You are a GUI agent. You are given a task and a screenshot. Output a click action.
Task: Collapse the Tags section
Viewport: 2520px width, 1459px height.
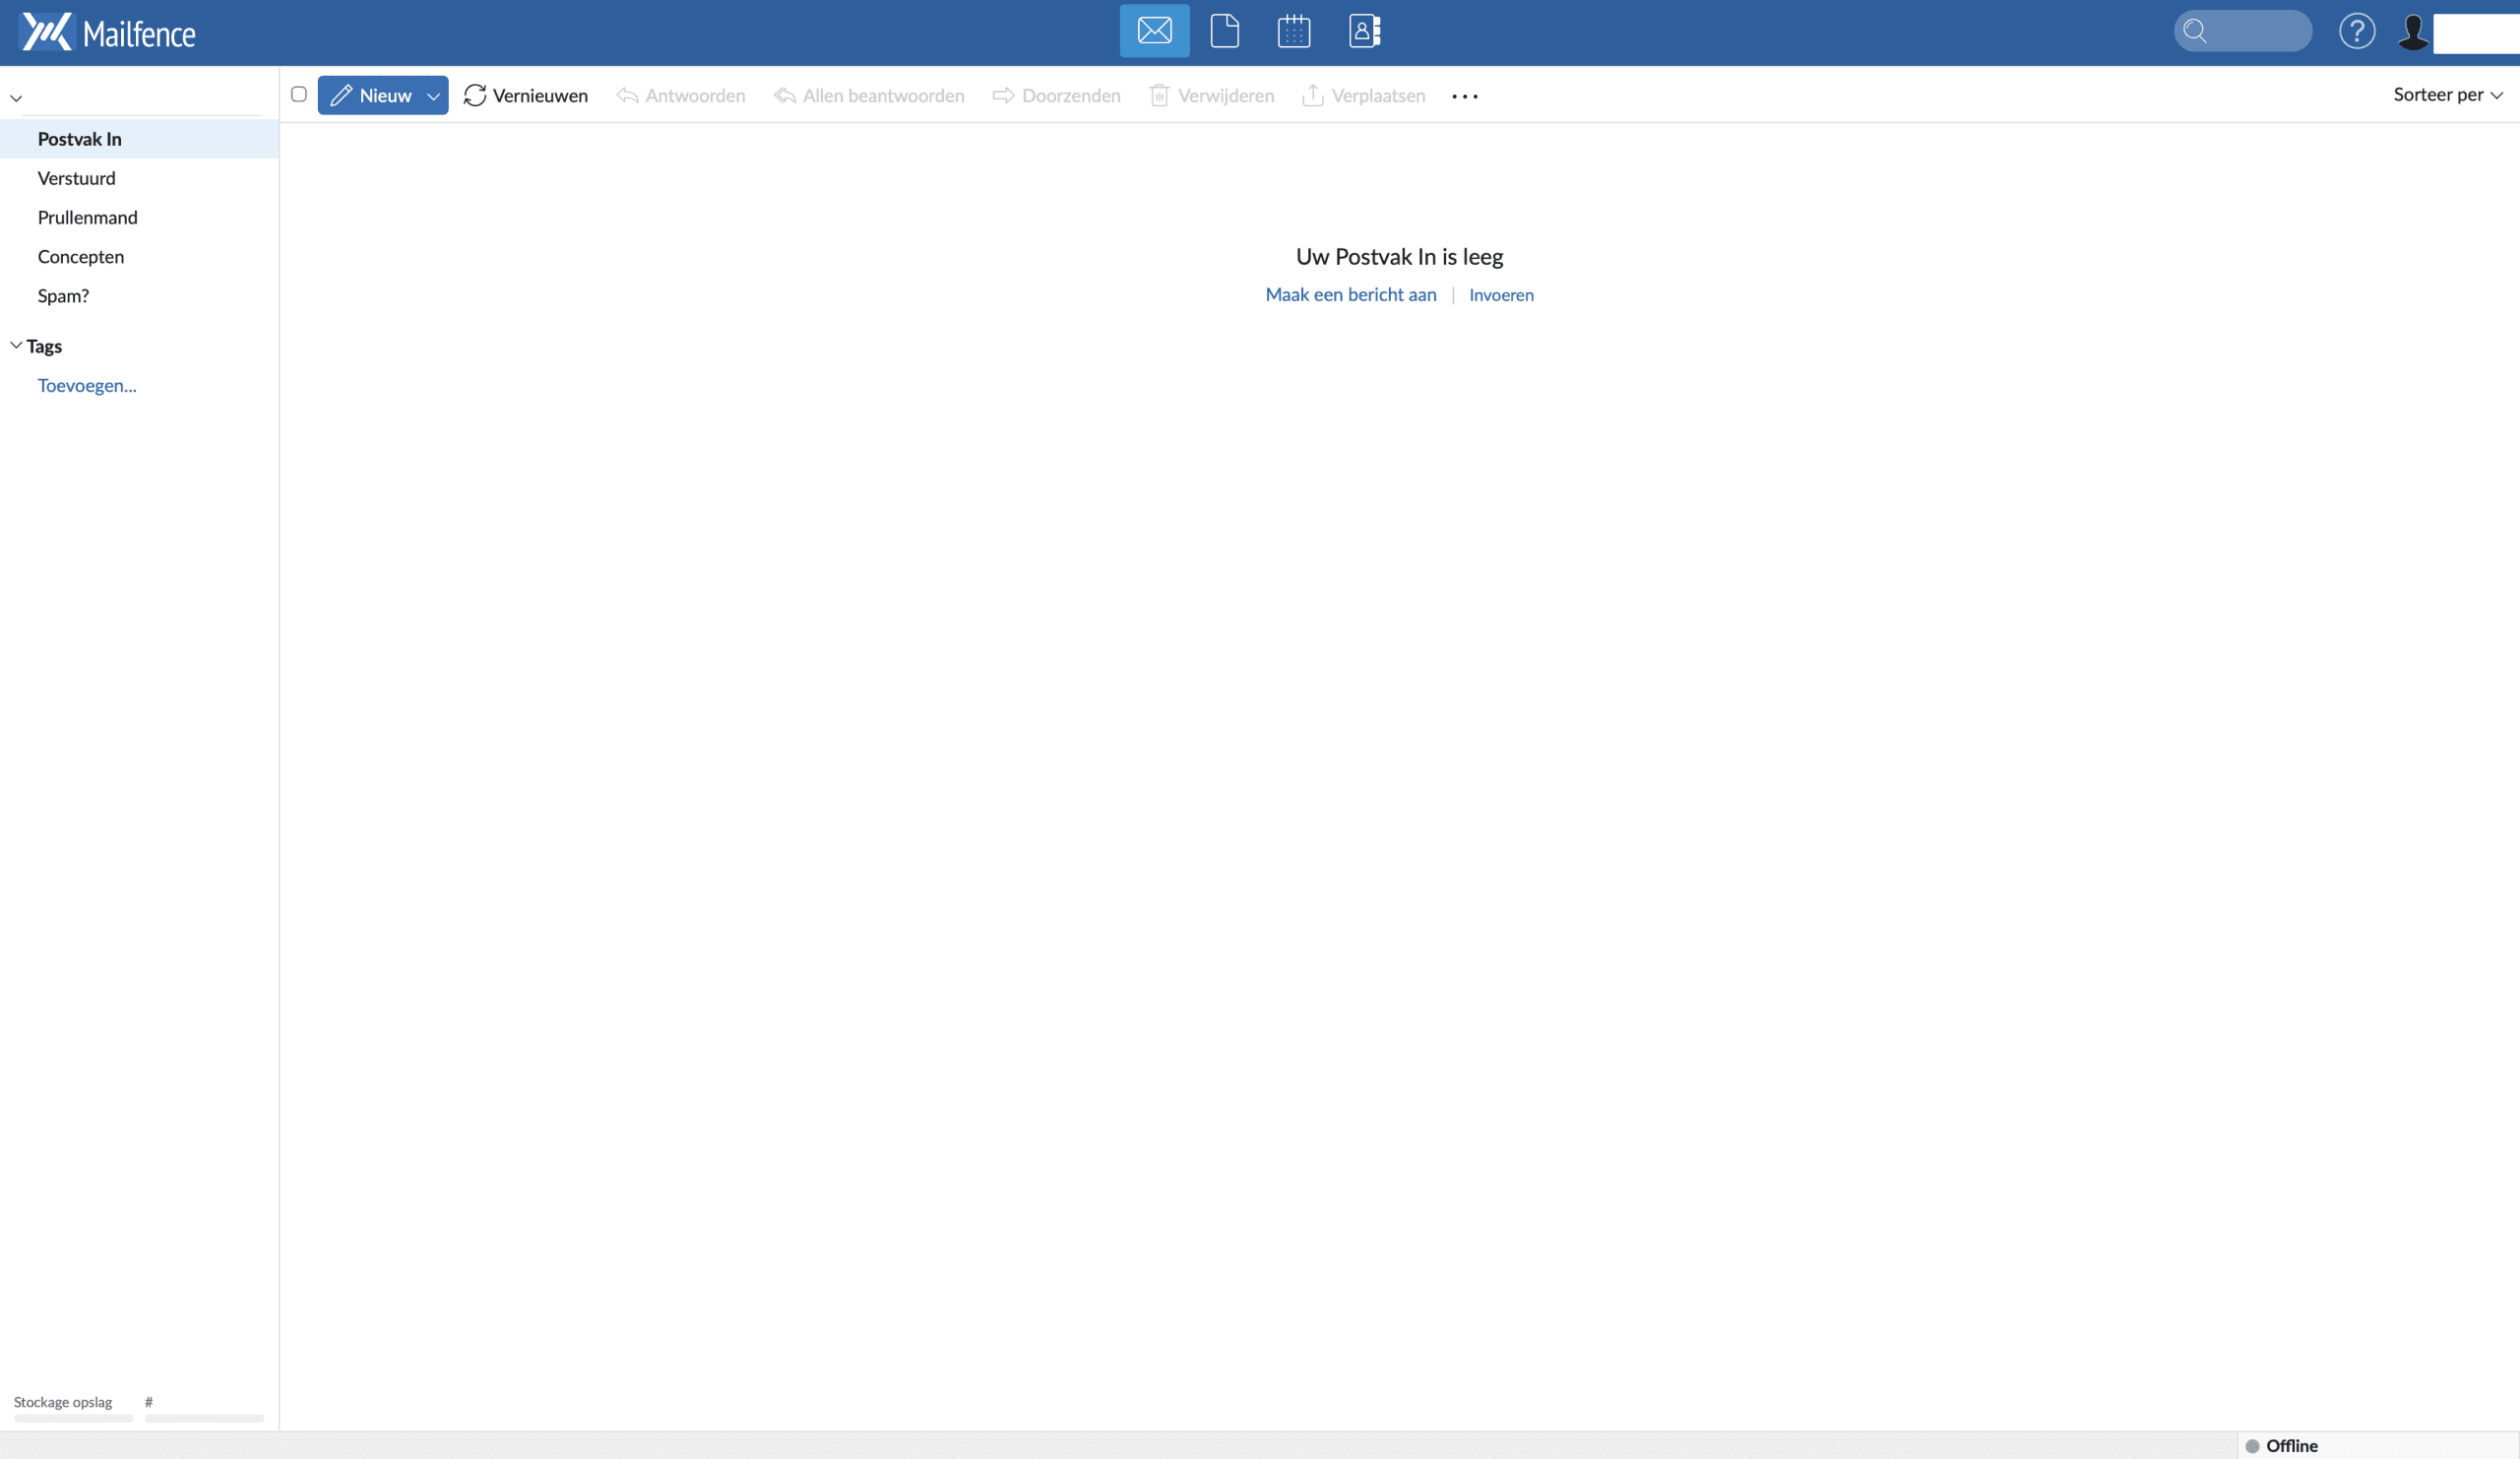(x=15, y=344)
